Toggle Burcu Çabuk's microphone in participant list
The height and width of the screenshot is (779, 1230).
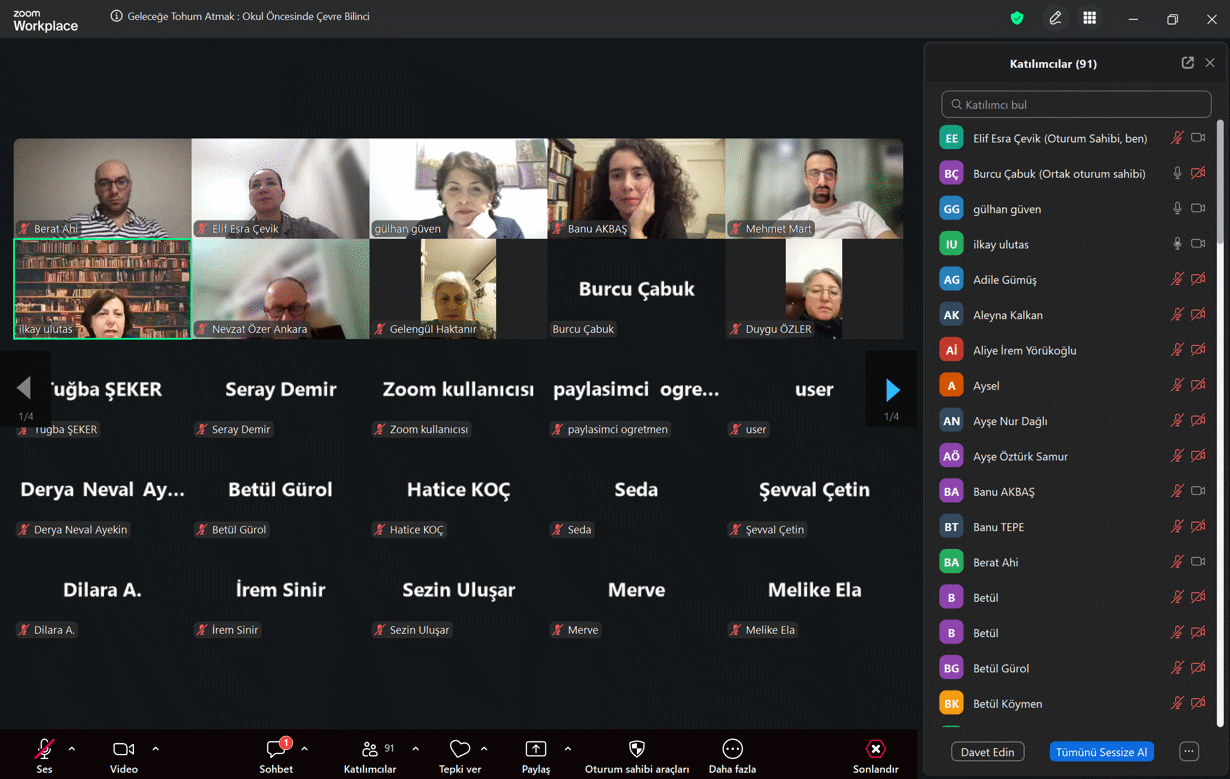(x=1177, y=173)
